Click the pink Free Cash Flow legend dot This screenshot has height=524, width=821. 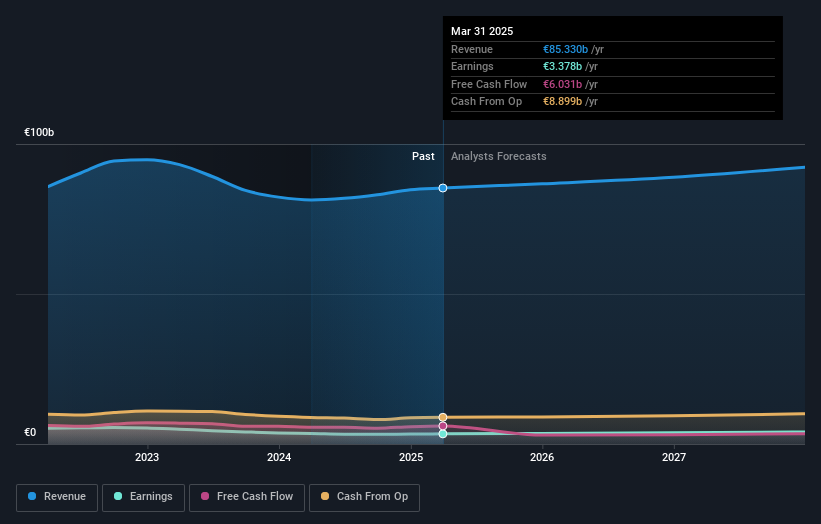[205, 496]
